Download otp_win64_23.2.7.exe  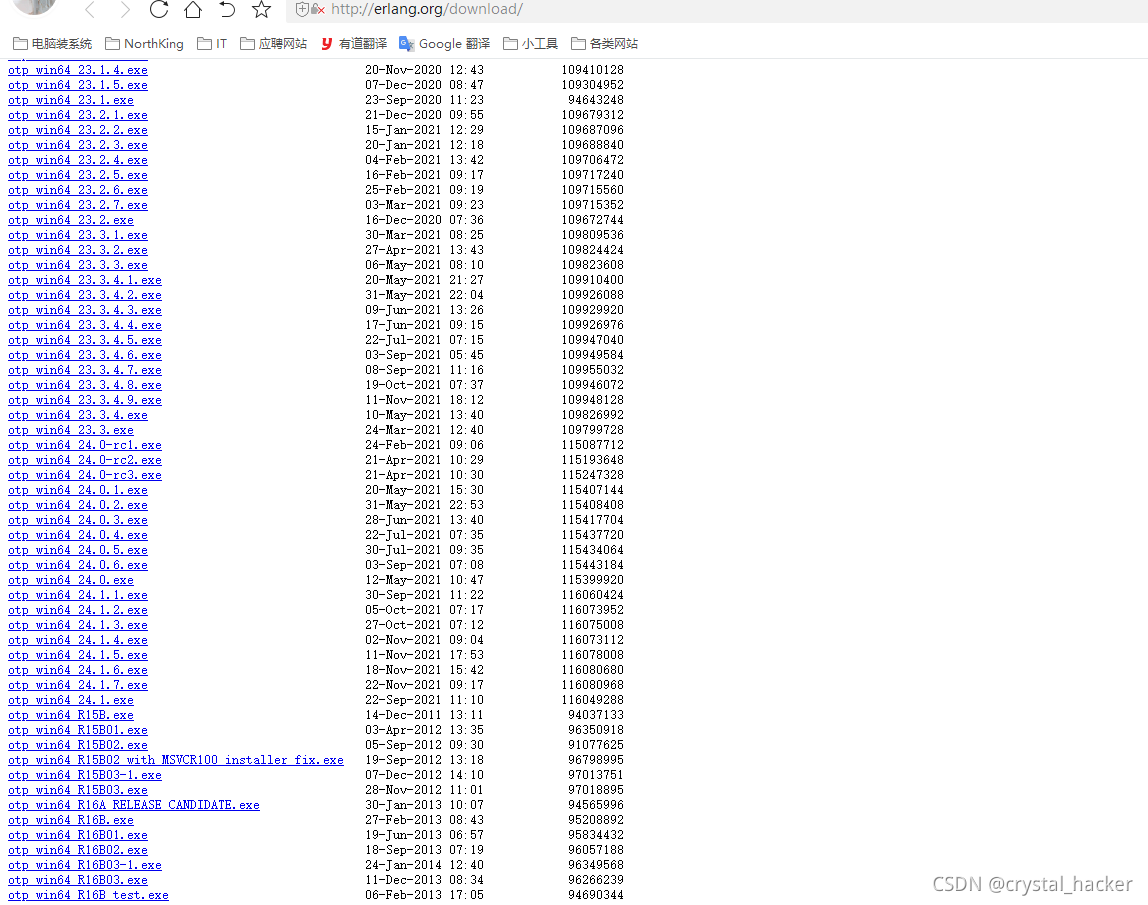pyautogui.click(x=78, y=205)
